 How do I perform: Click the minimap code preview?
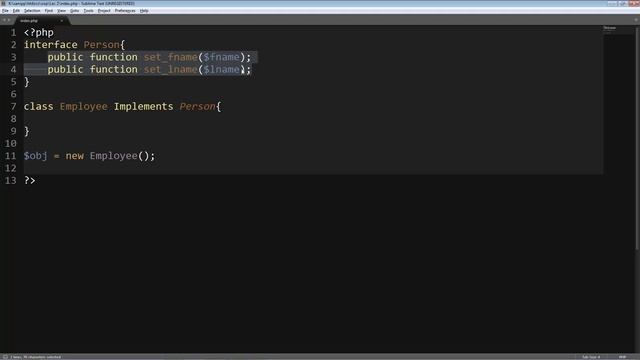pos(610,29)
